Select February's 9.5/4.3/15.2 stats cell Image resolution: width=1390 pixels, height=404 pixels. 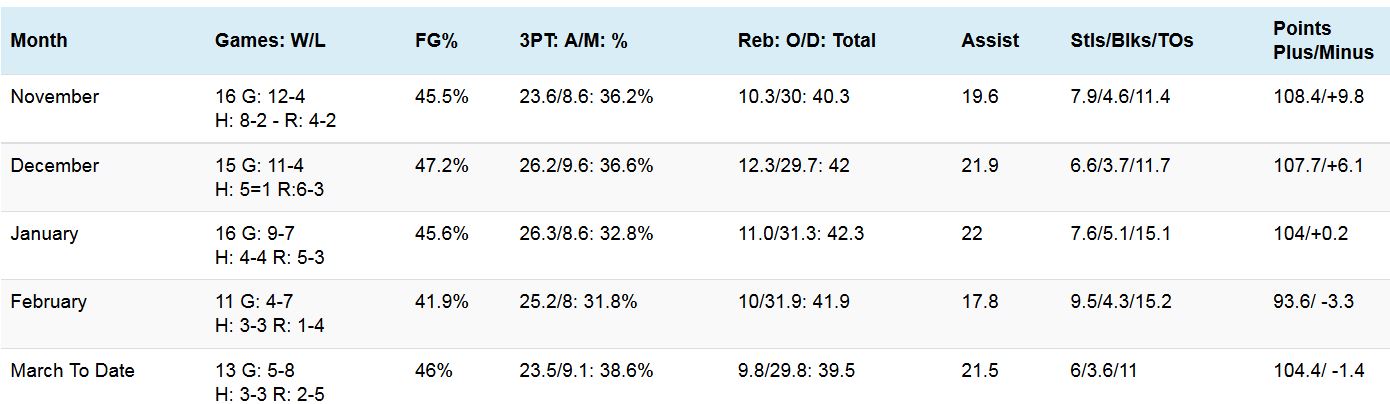coord(1120,302)
